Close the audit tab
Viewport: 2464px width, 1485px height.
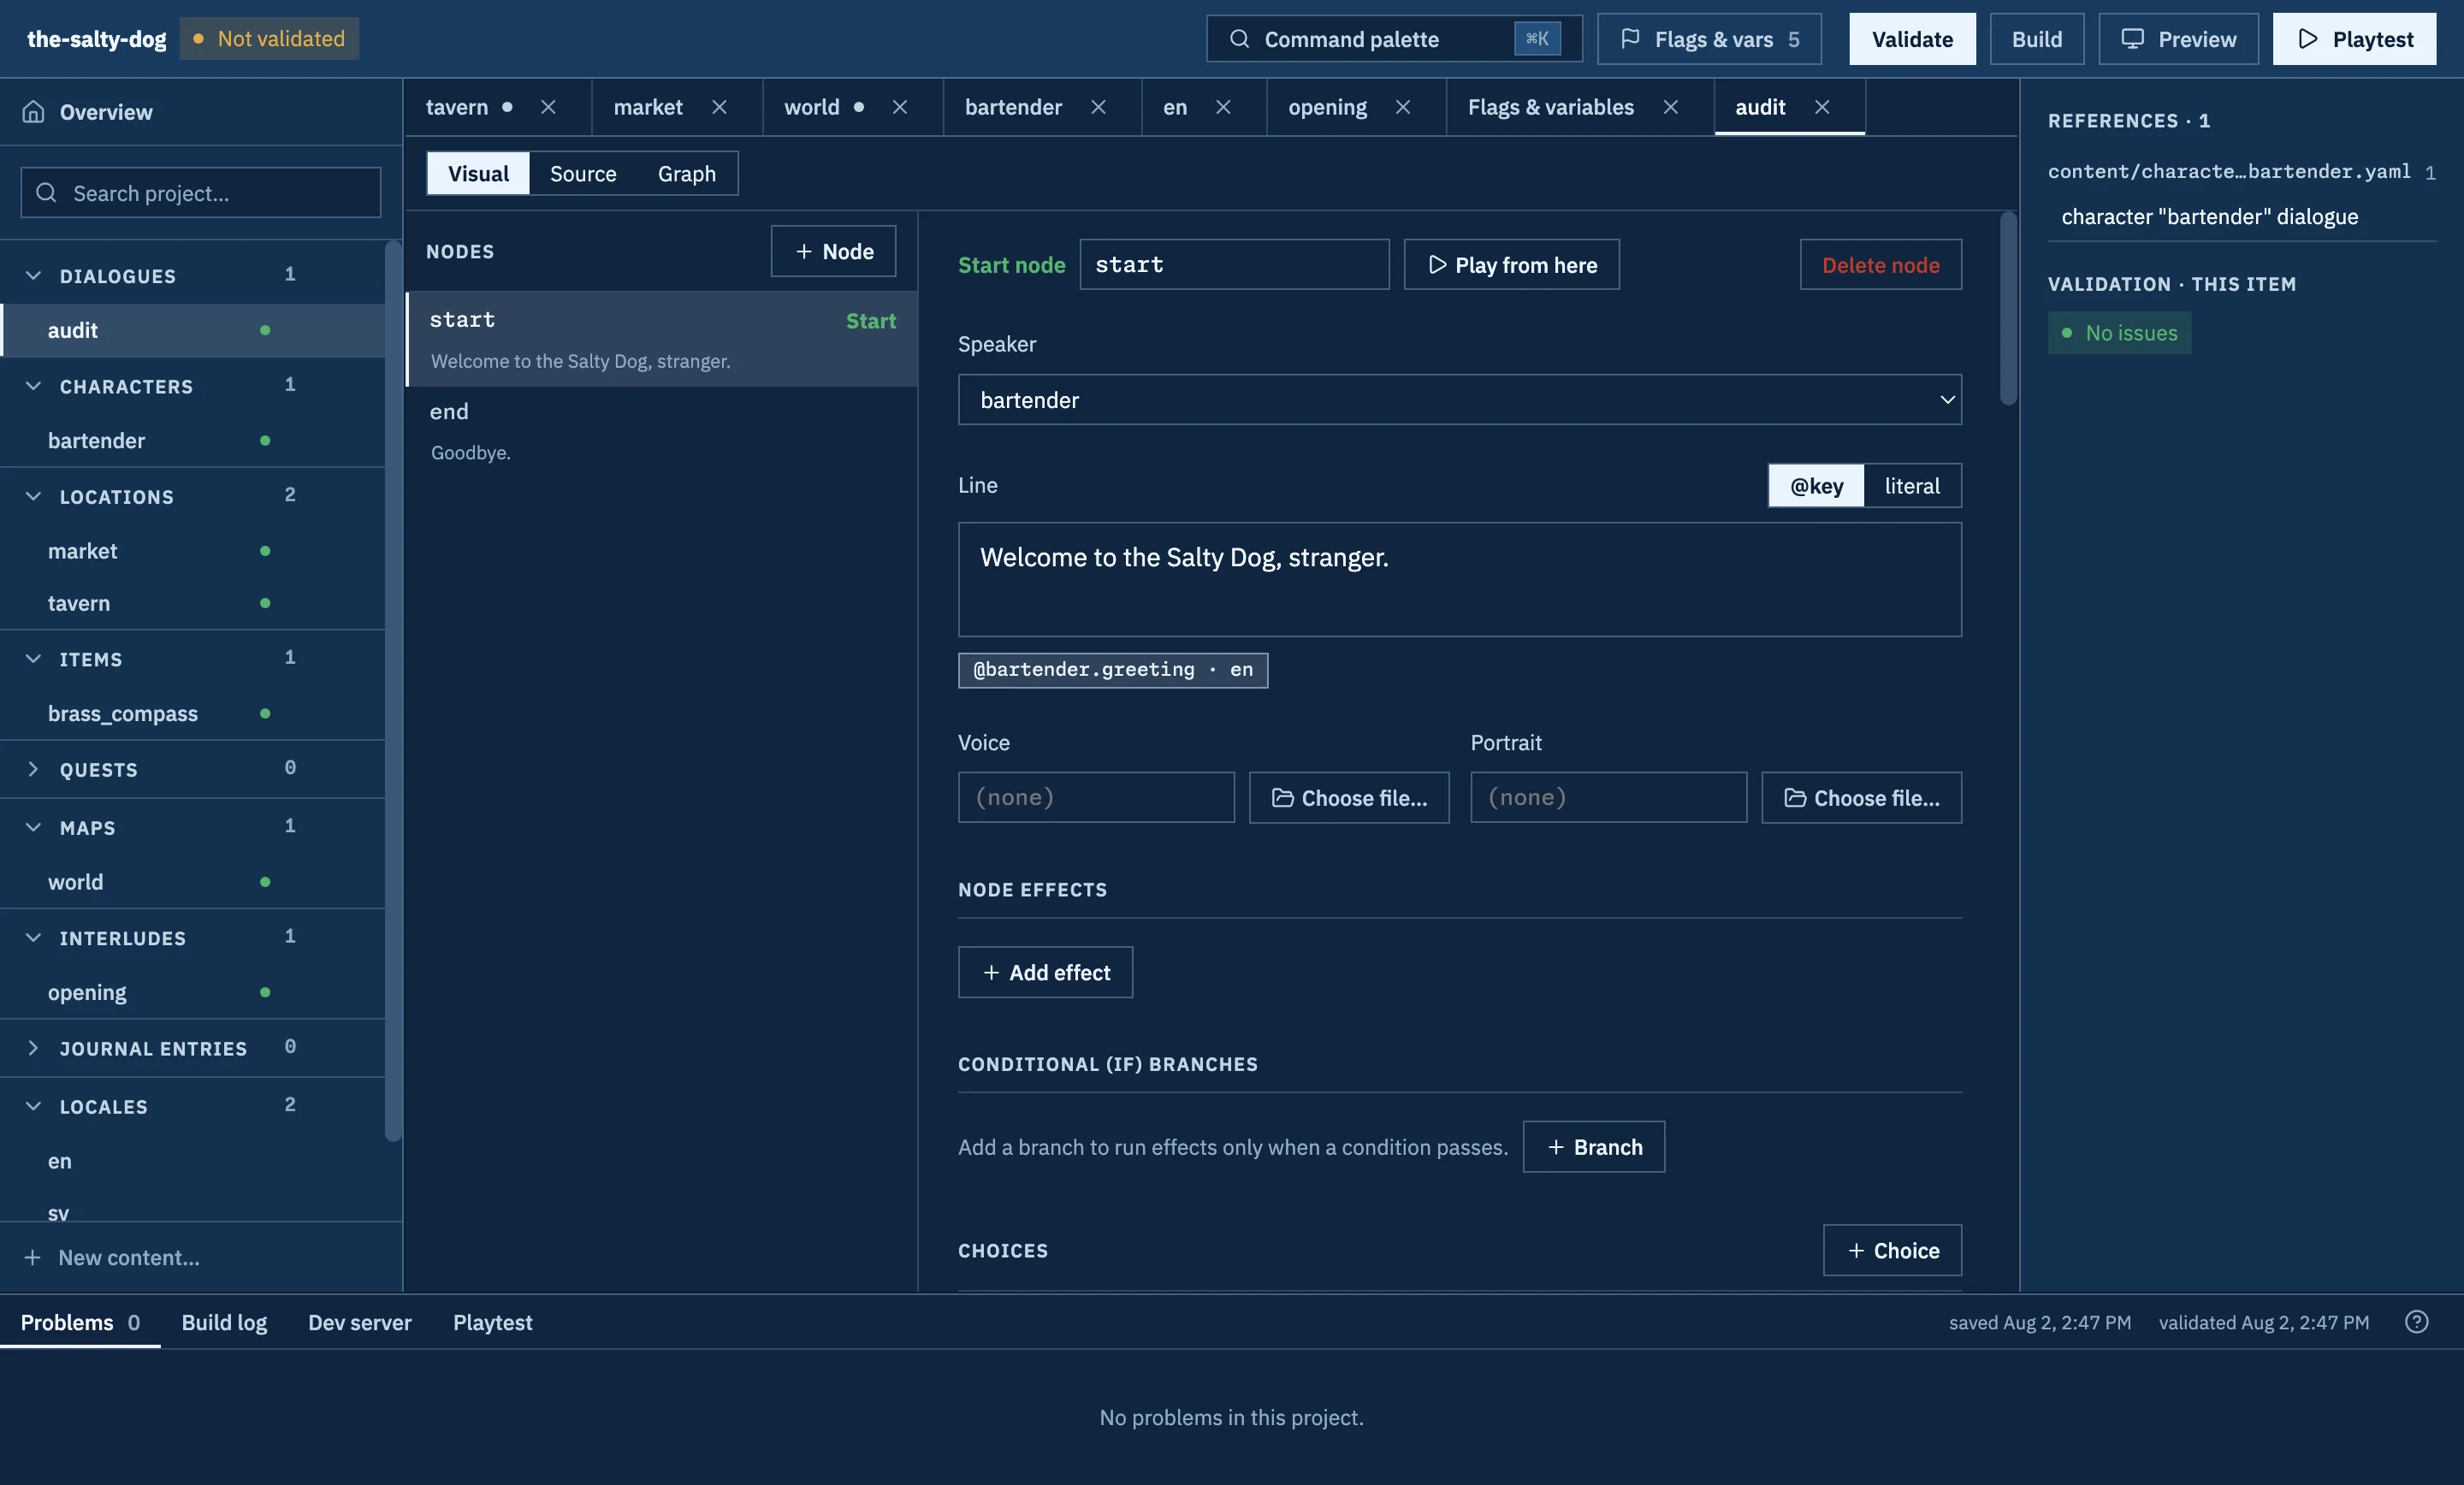[x=1822, y=107]
